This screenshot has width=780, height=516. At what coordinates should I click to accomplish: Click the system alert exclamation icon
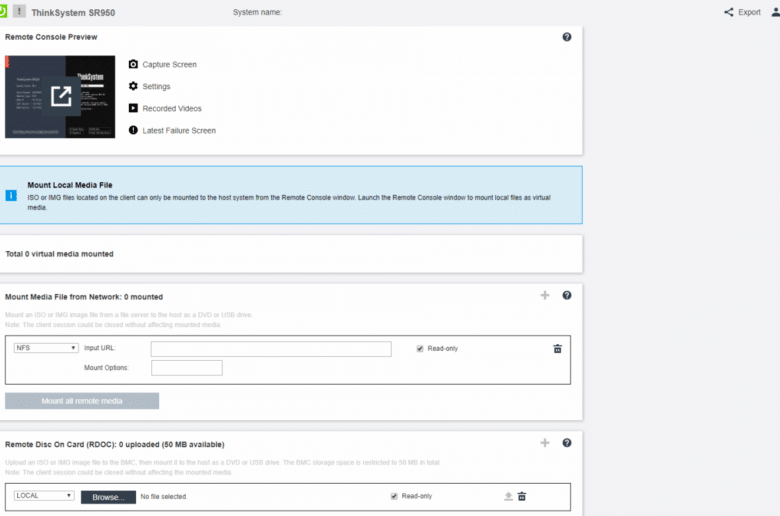click(19, 11)
